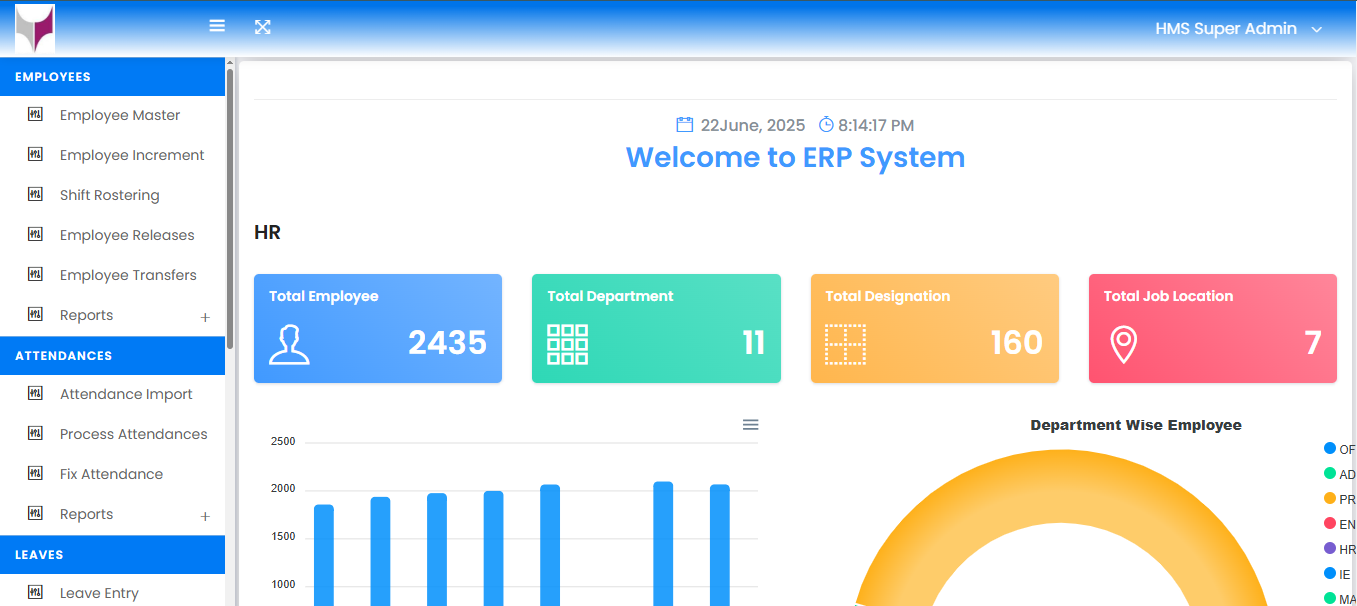Open the Employee Master page
This screenshot has width=1357, height=606.
pyautogui.click(x=120, y=115)
